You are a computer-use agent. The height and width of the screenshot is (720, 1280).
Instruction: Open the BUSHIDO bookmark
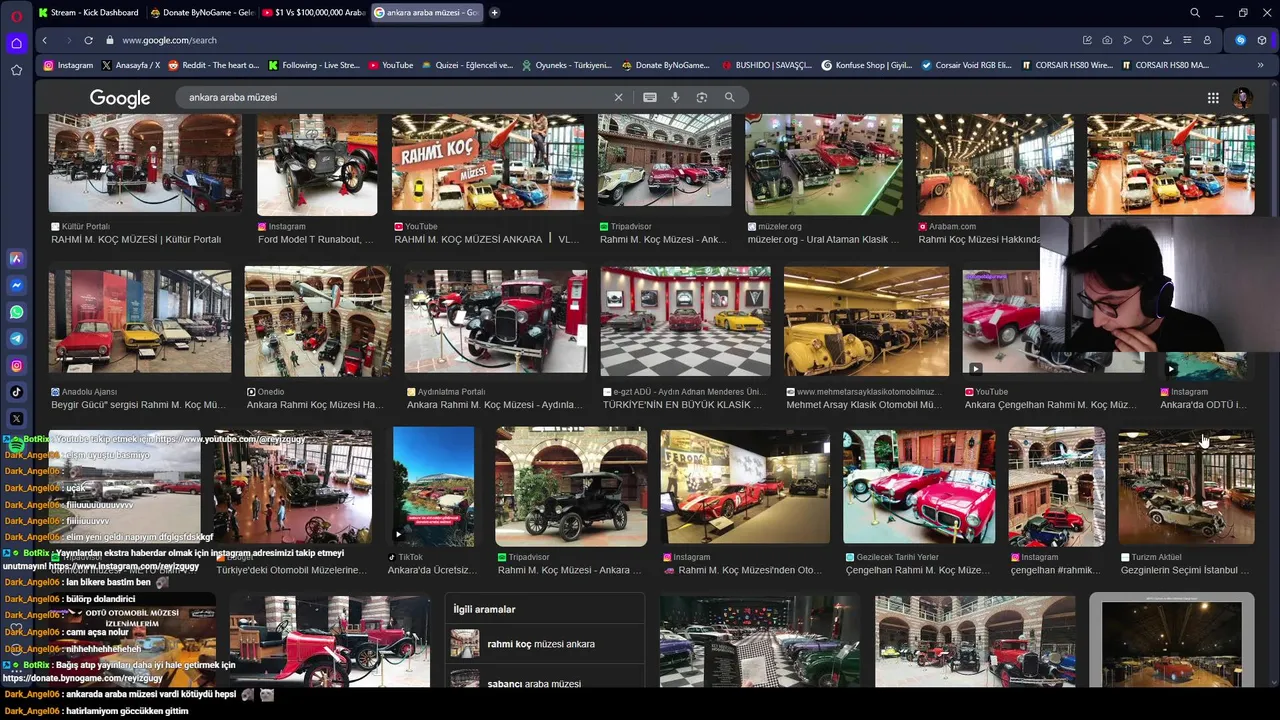[x=765, y=65]
